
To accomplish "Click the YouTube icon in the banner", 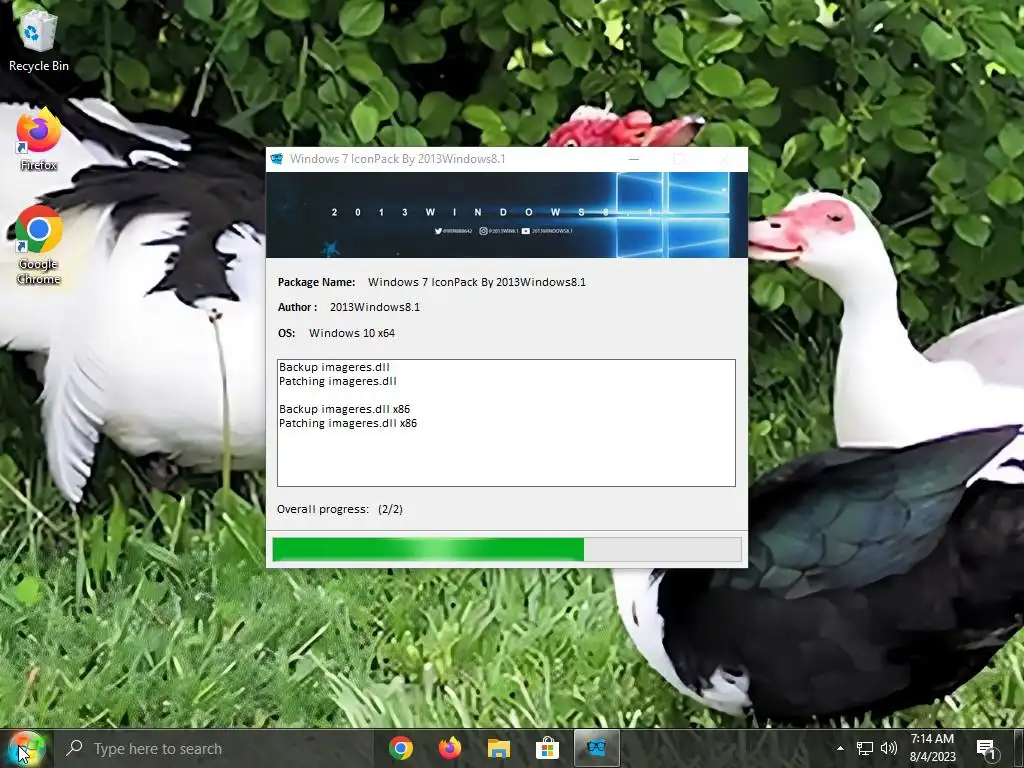I will 526,231.
